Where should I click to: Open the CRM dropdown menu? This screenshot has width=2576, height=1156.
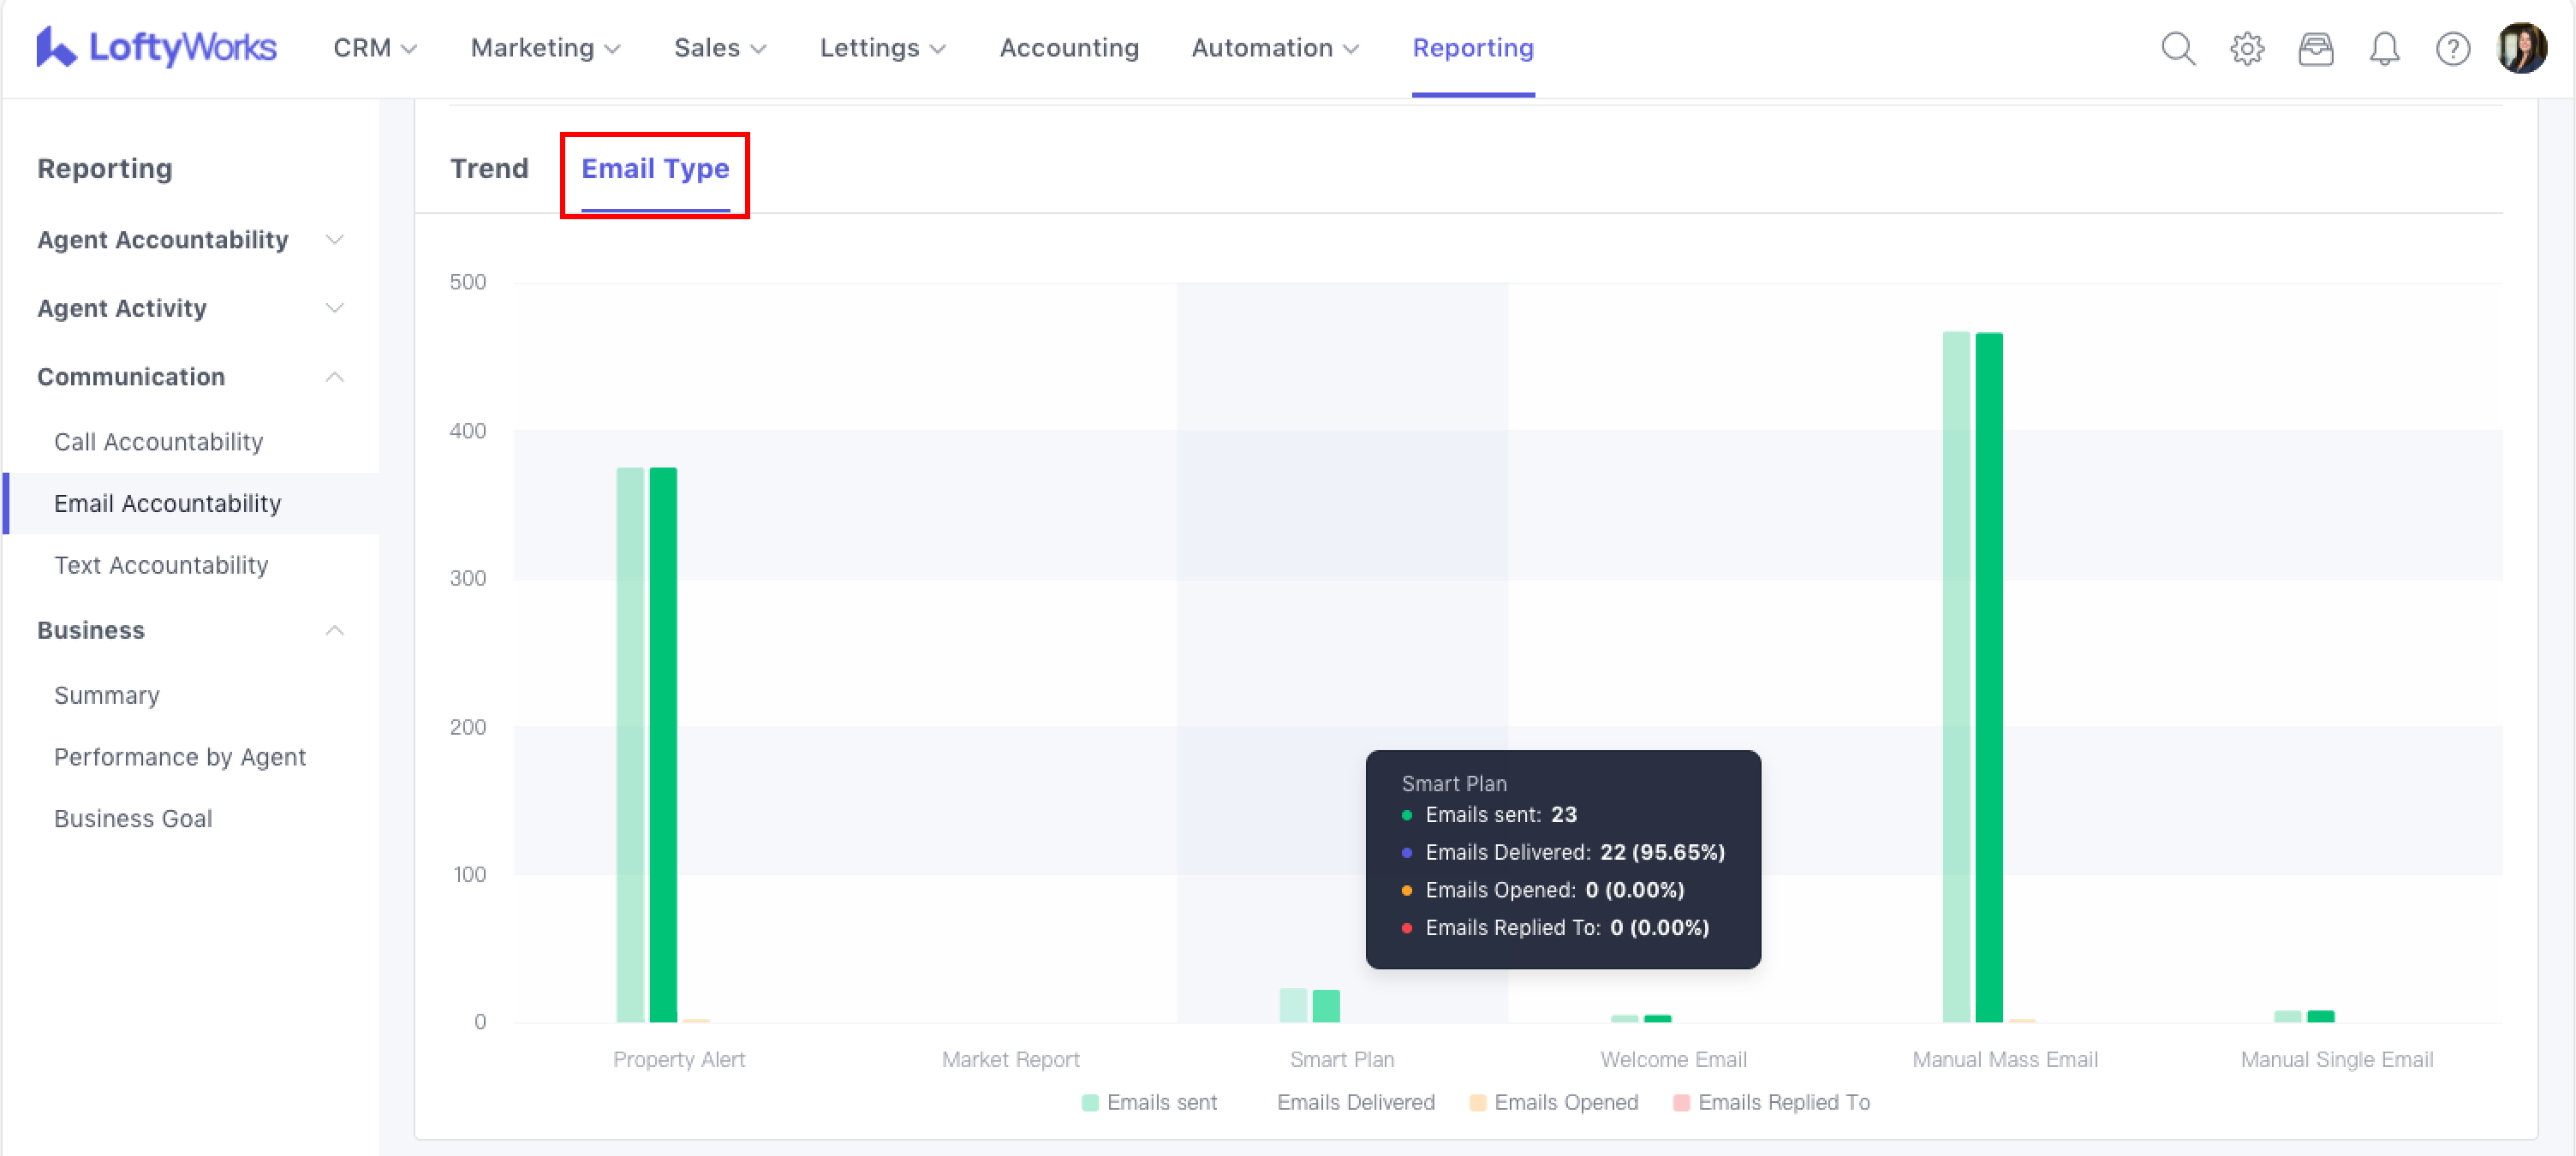(x=374, y=48)
